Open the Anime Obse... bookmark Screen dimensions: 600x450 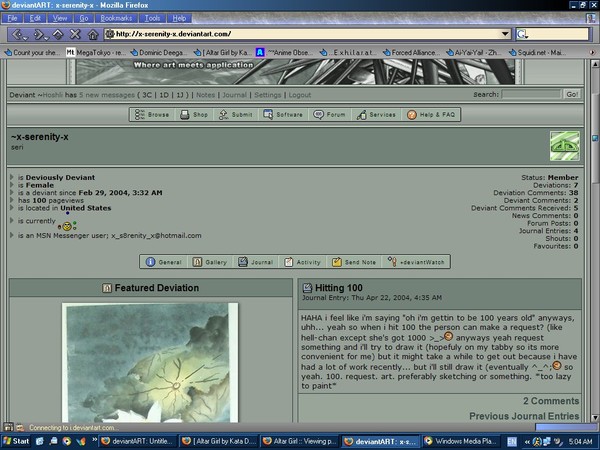(284, 52)
